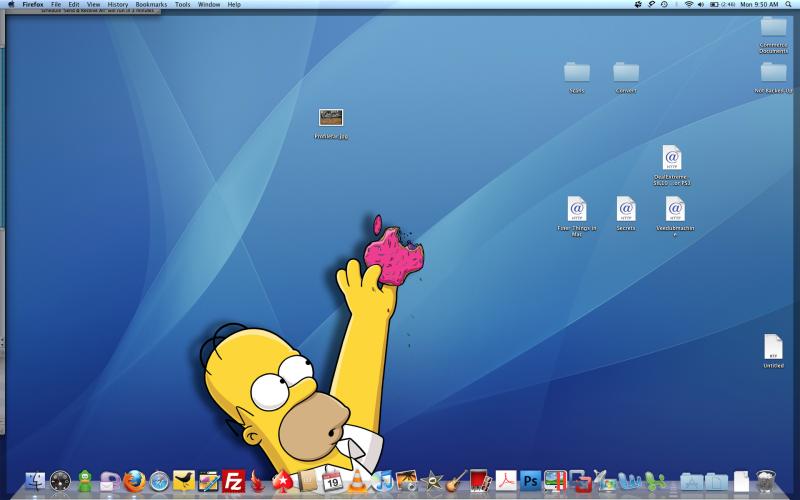Open the Trash in the dock
This screenshot has width=800, height=500.
pos(765,481)
